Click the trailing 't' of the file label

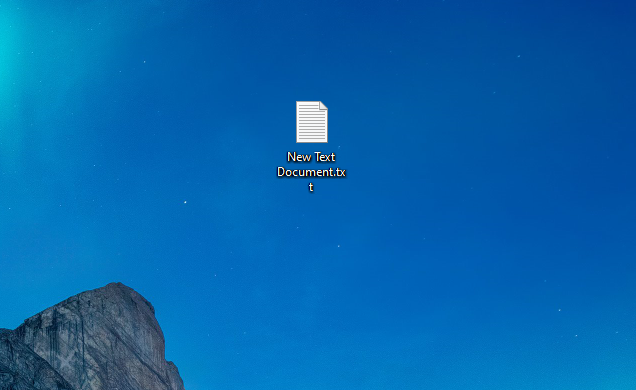point(311,187)
